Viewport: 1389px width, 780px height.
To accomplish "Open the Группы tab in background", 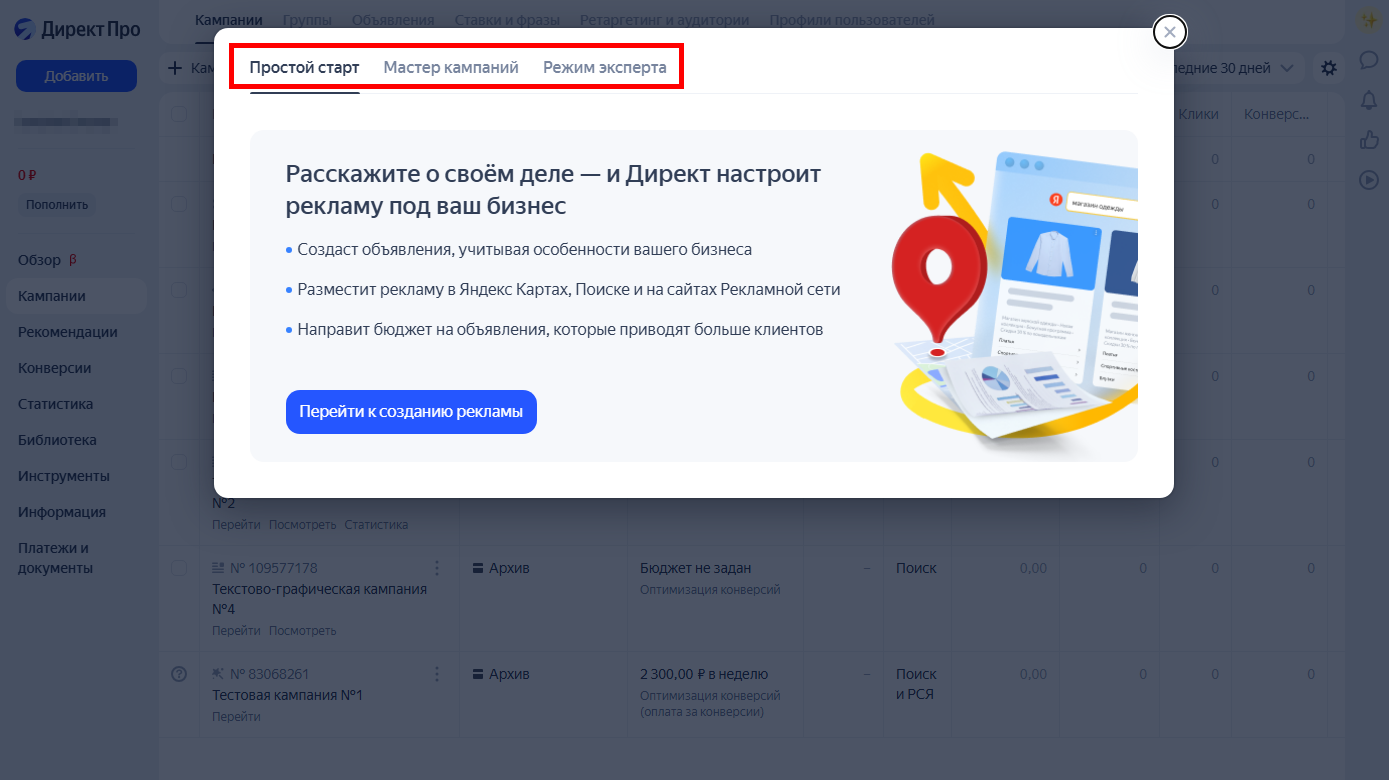I will click(307, 20).
